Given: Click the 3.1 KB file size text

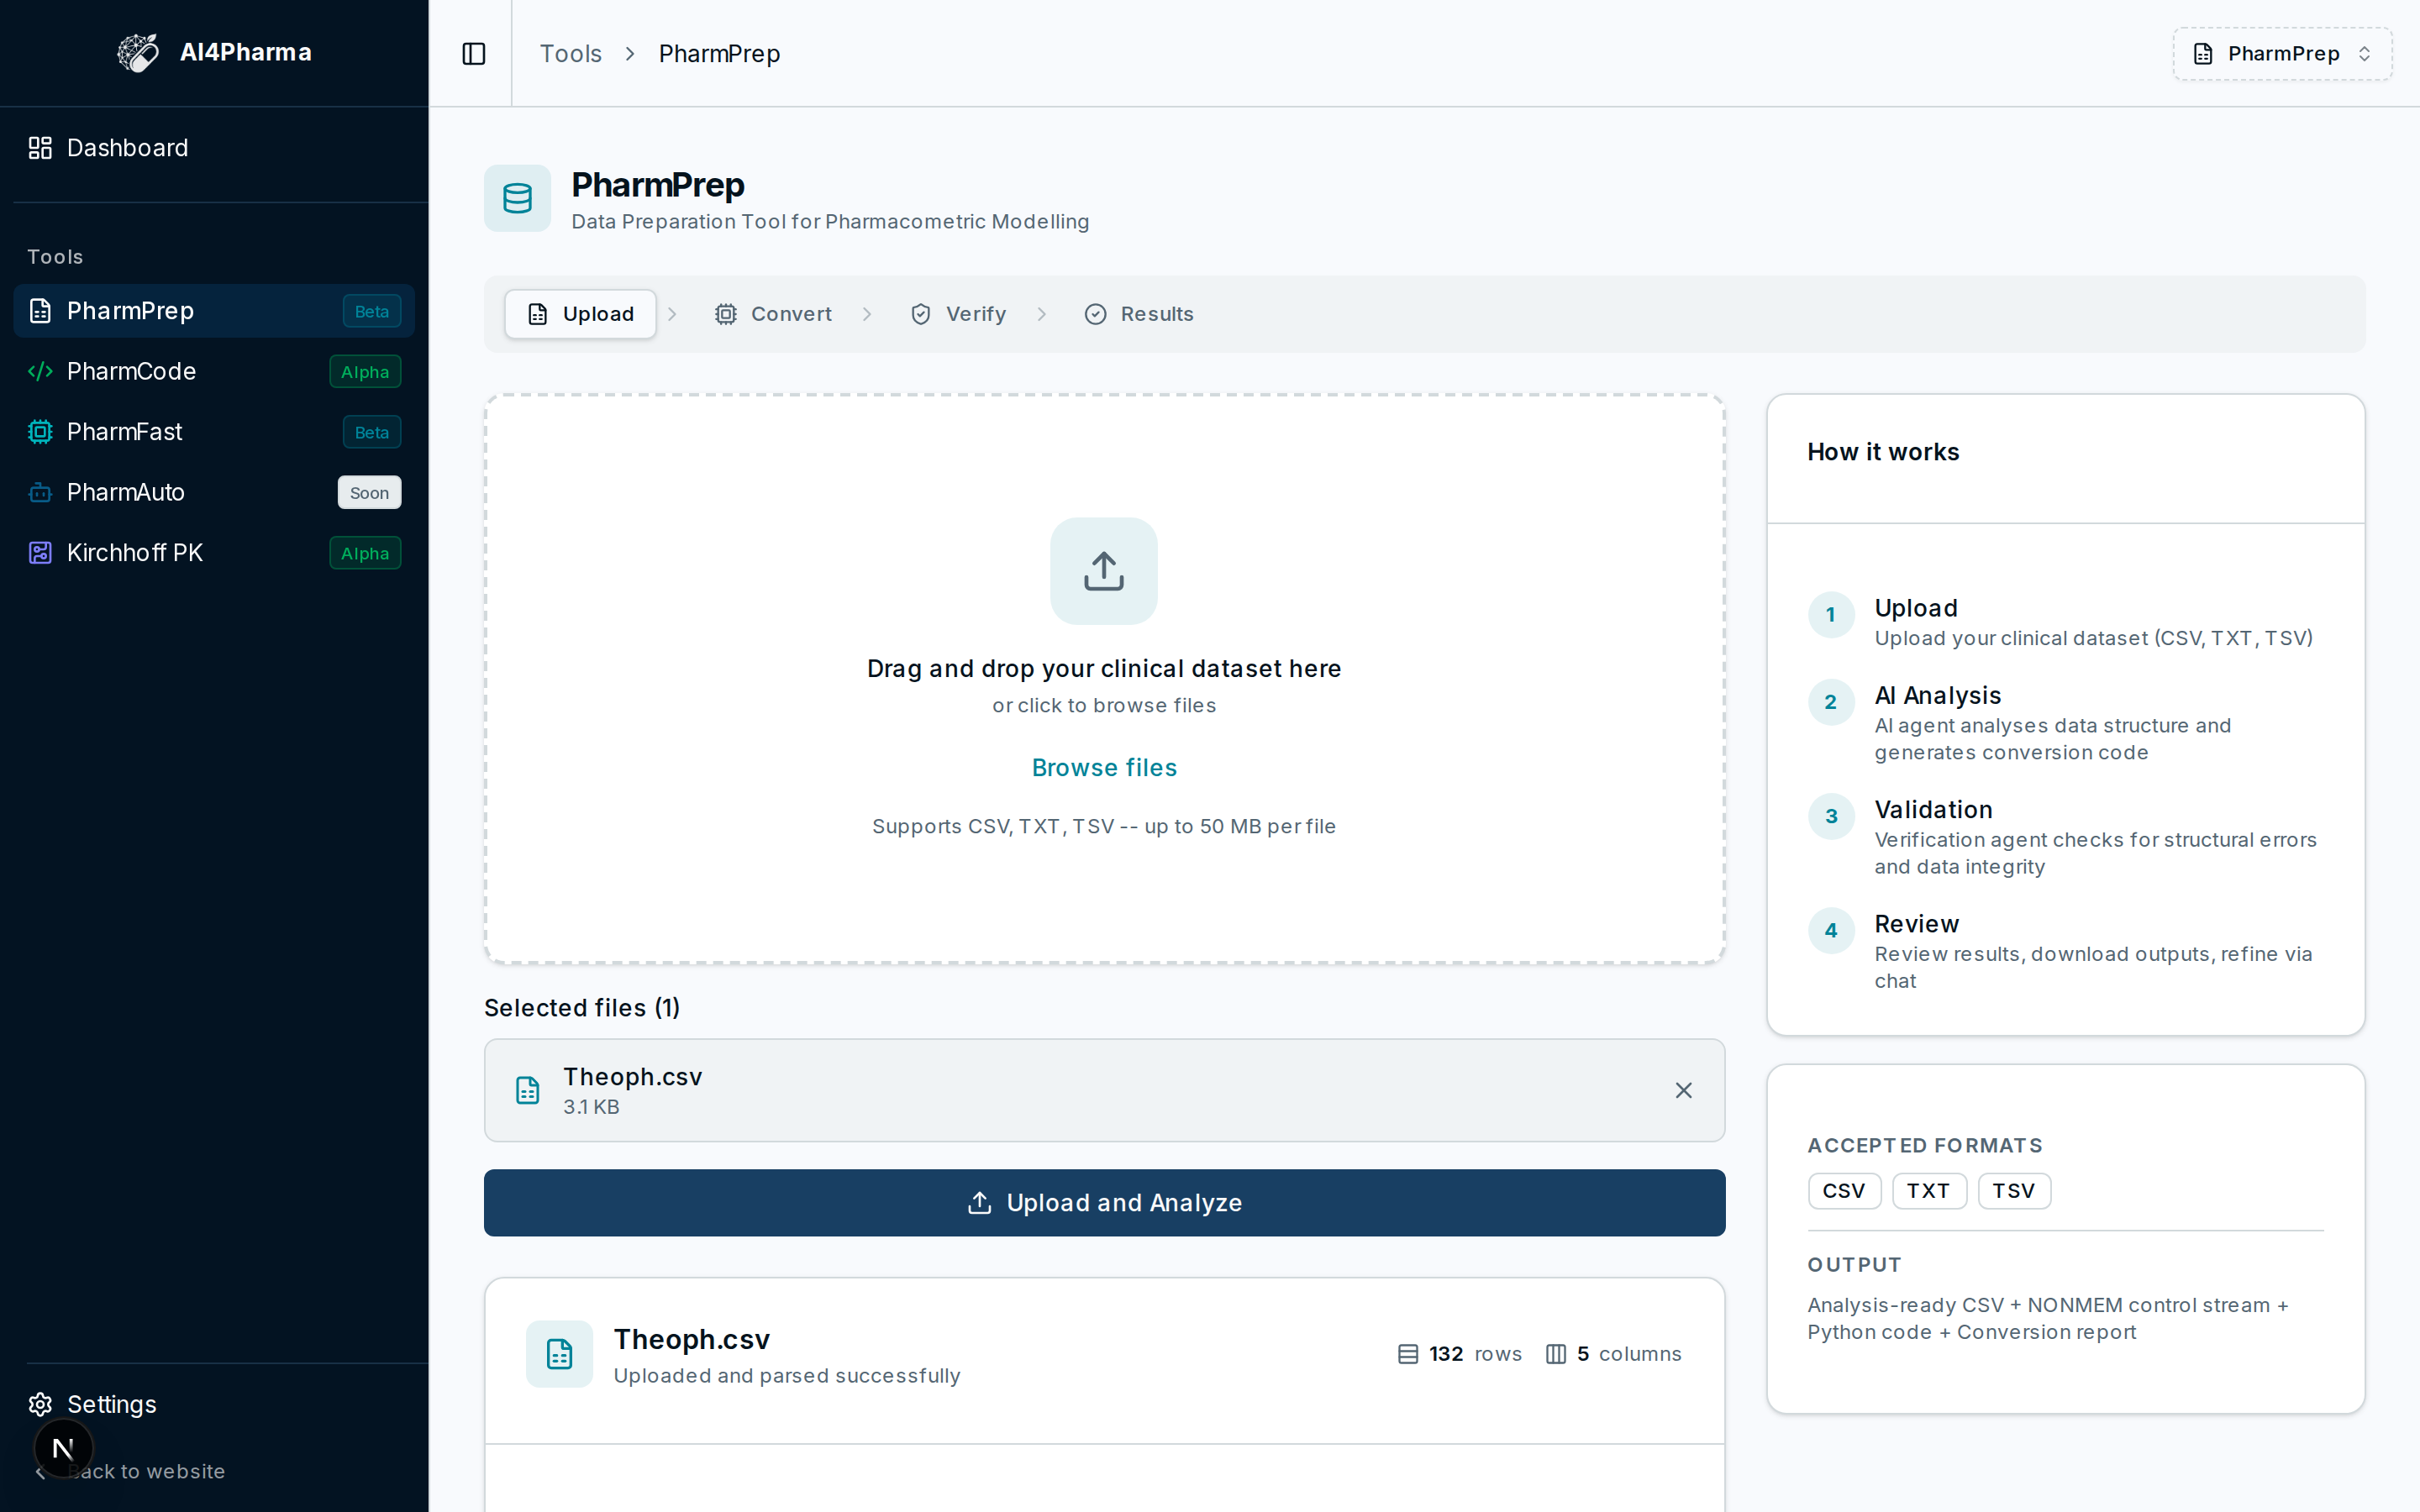Looking at the screenshot, I should [x=591, y=1107].
